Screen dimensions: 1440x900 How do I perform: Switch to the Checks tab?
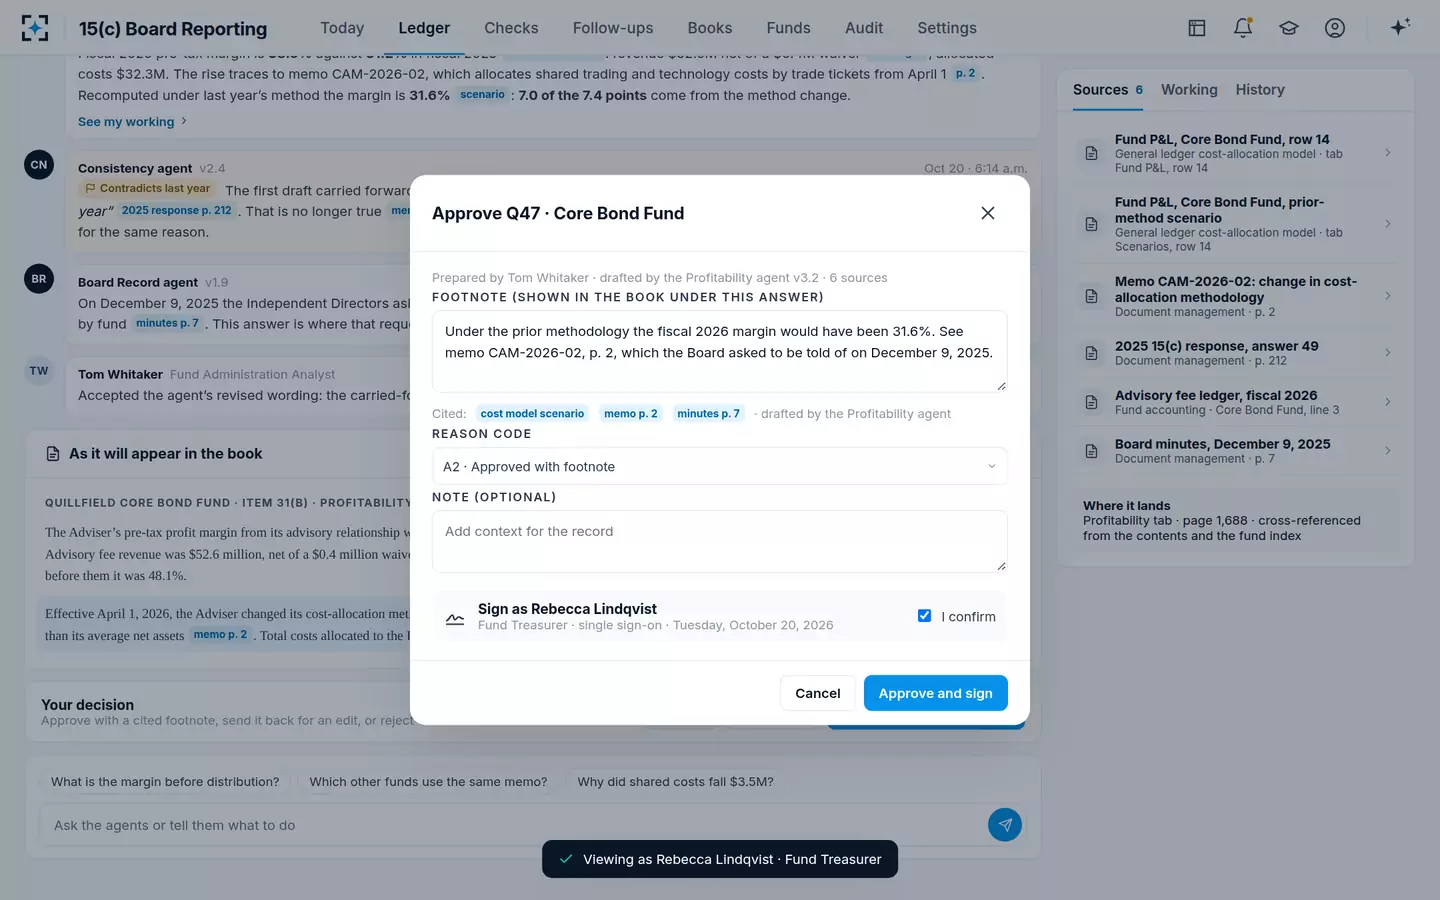click(x=511, y=28)
